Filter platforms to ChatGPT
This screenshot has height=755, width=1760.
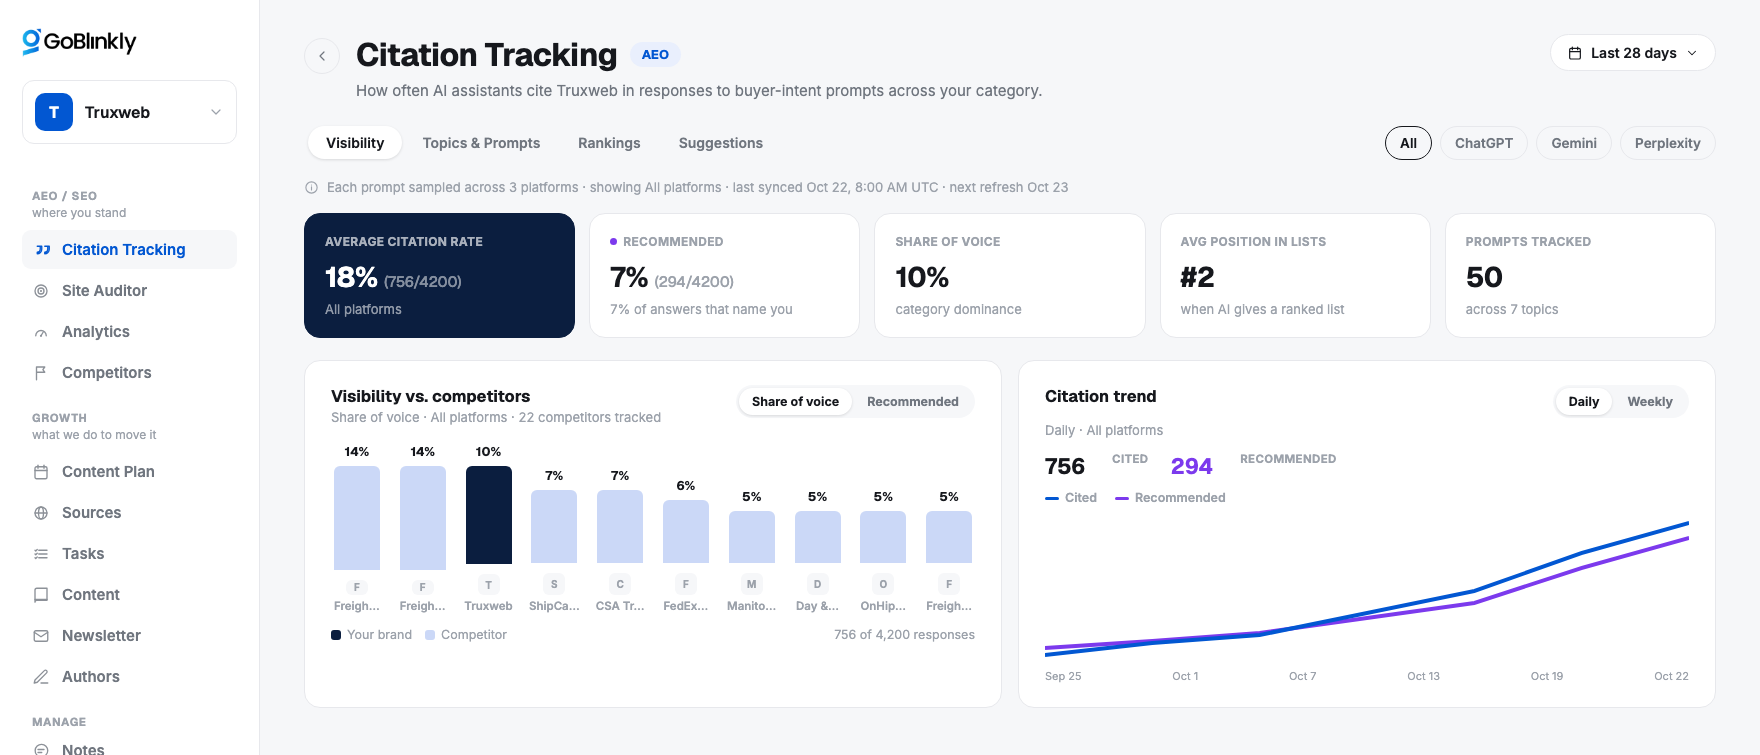pos(1484,143)
